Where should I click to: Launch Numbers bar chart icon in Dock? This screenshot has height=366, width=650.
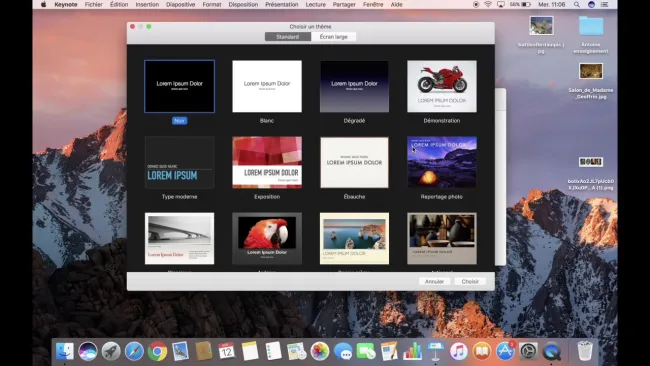[412, 351]
